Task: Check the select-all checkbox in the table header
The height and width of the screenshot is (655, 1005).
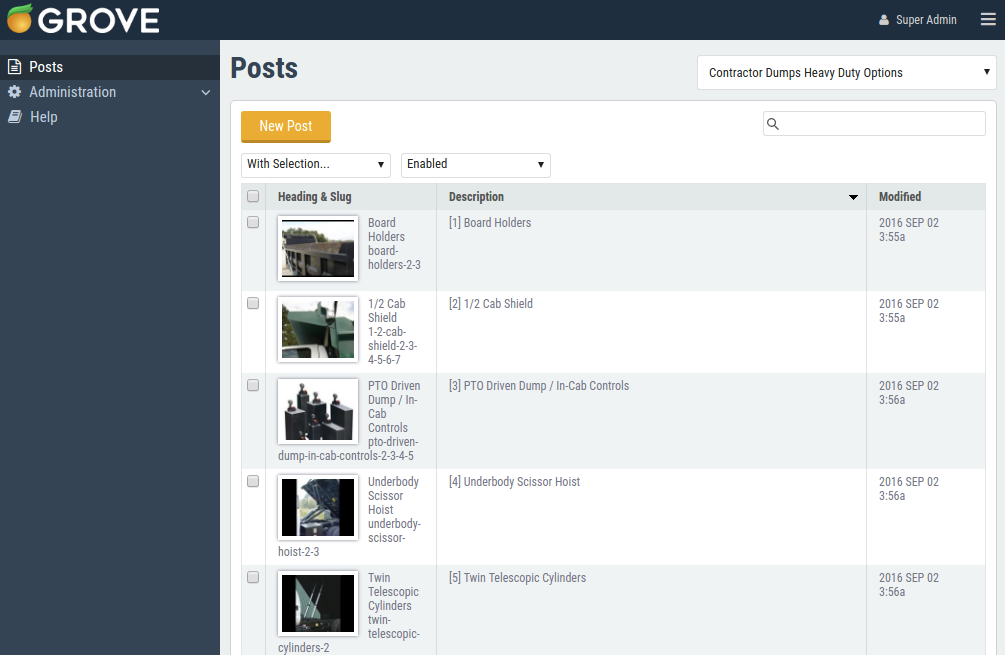Action: pyautogui.click(x=253, y=196)
